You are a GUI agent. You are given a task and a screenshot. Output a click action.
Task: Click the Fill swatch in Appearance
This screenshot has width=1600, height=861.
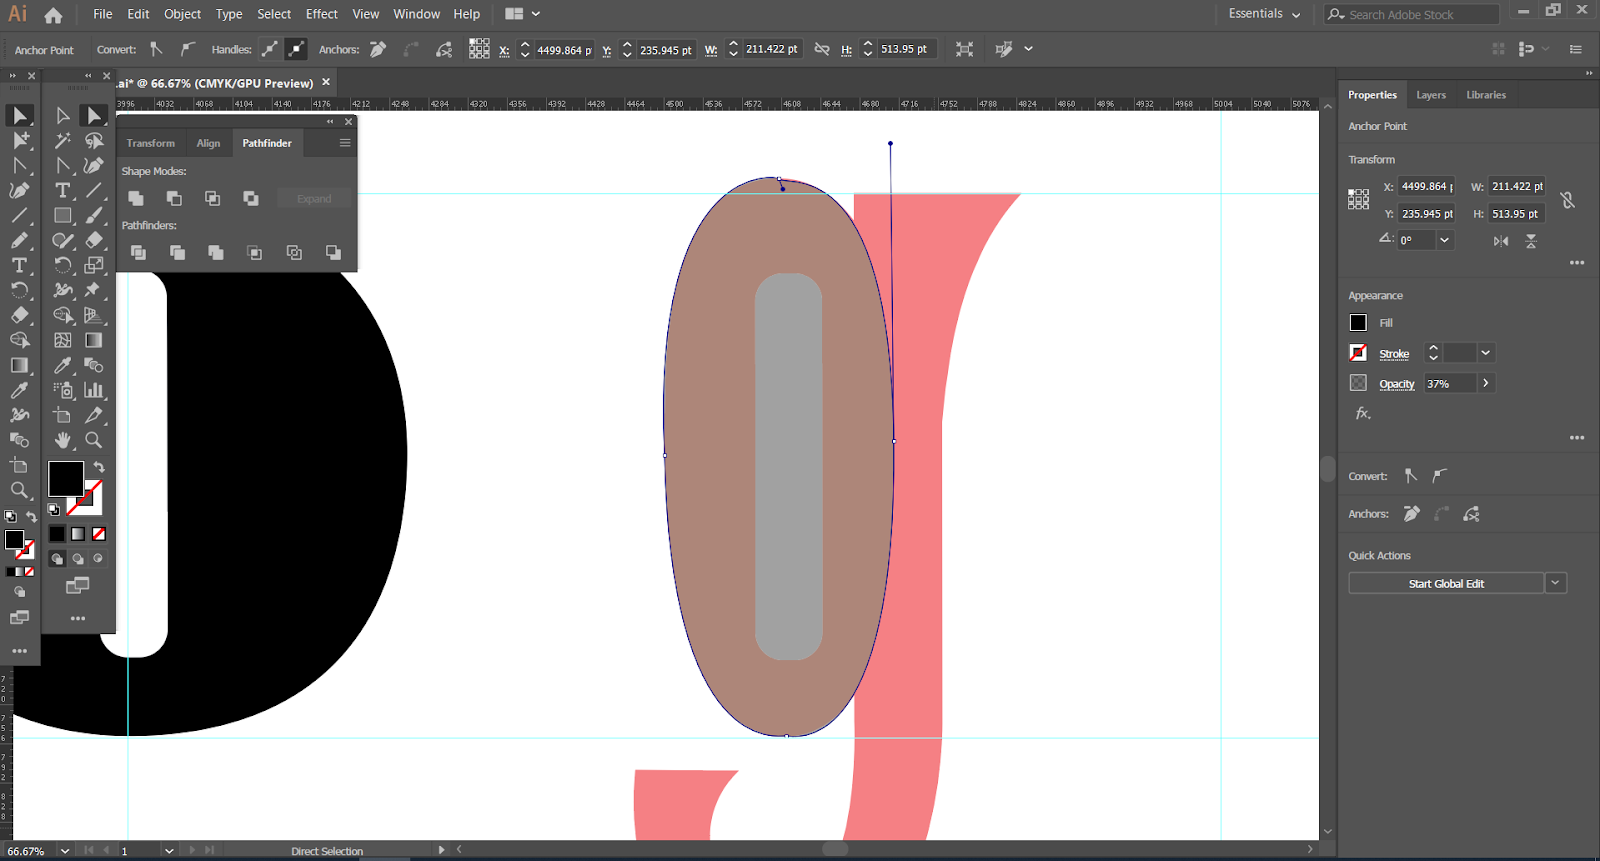point(1358,323)
